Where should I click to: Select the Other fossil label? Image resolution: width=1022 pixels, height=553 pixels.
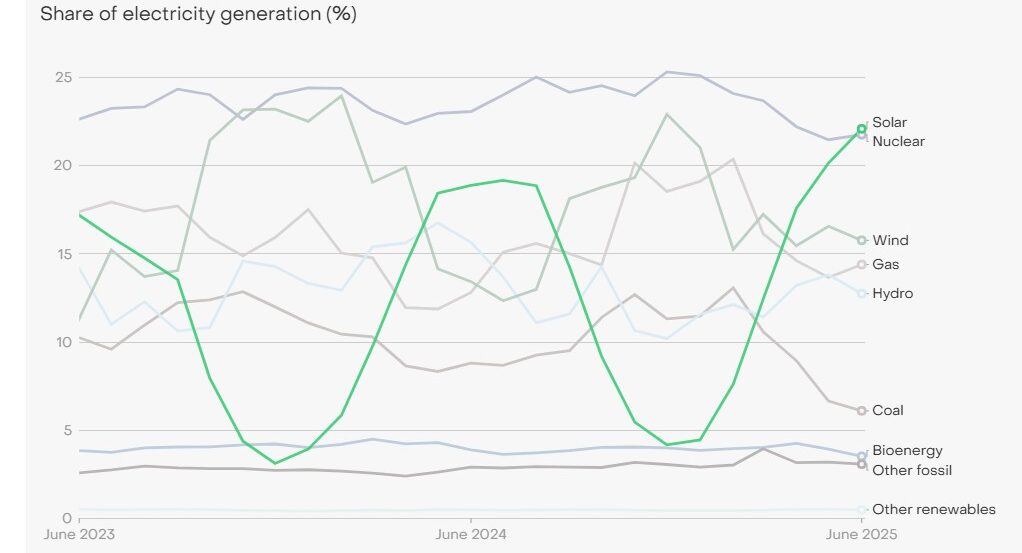pos(912,469)
